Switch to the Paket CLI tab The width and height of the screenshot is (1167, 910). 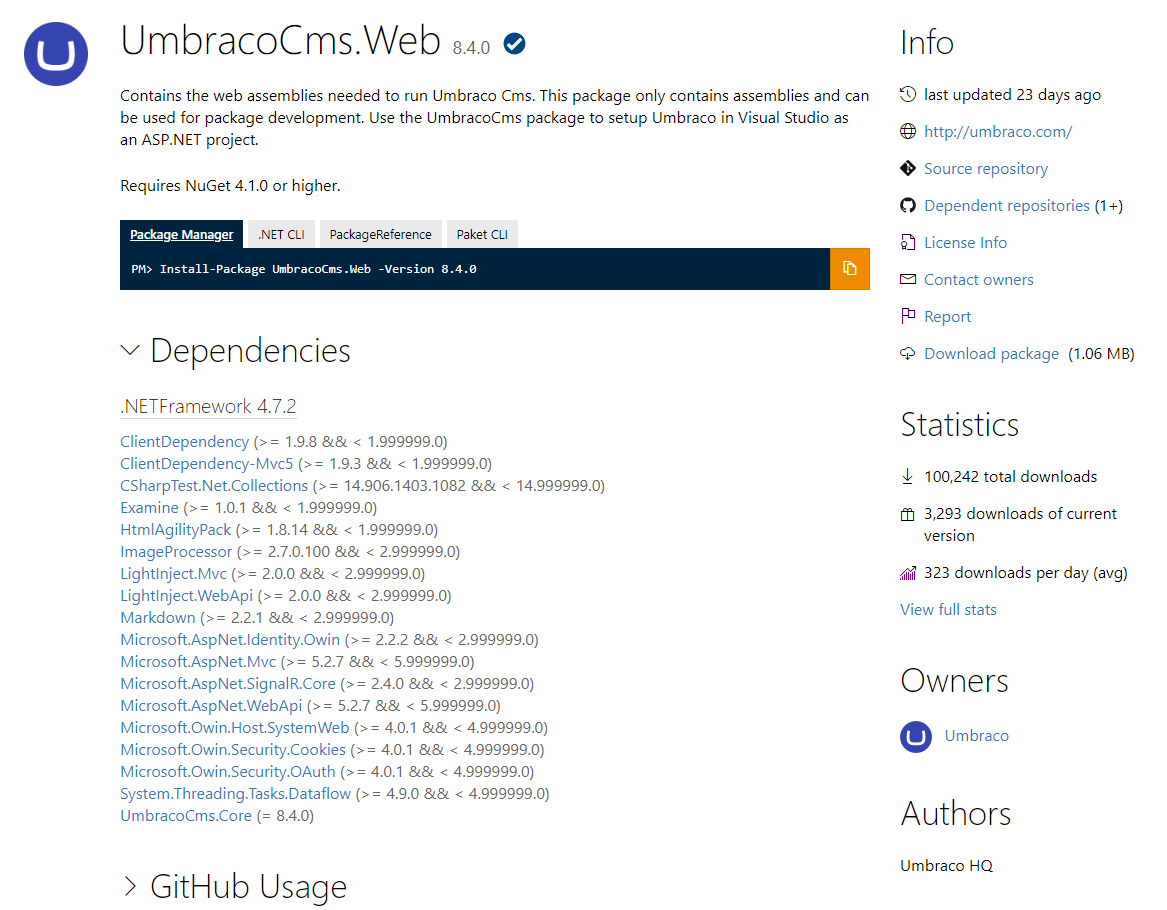coord(482,234)
